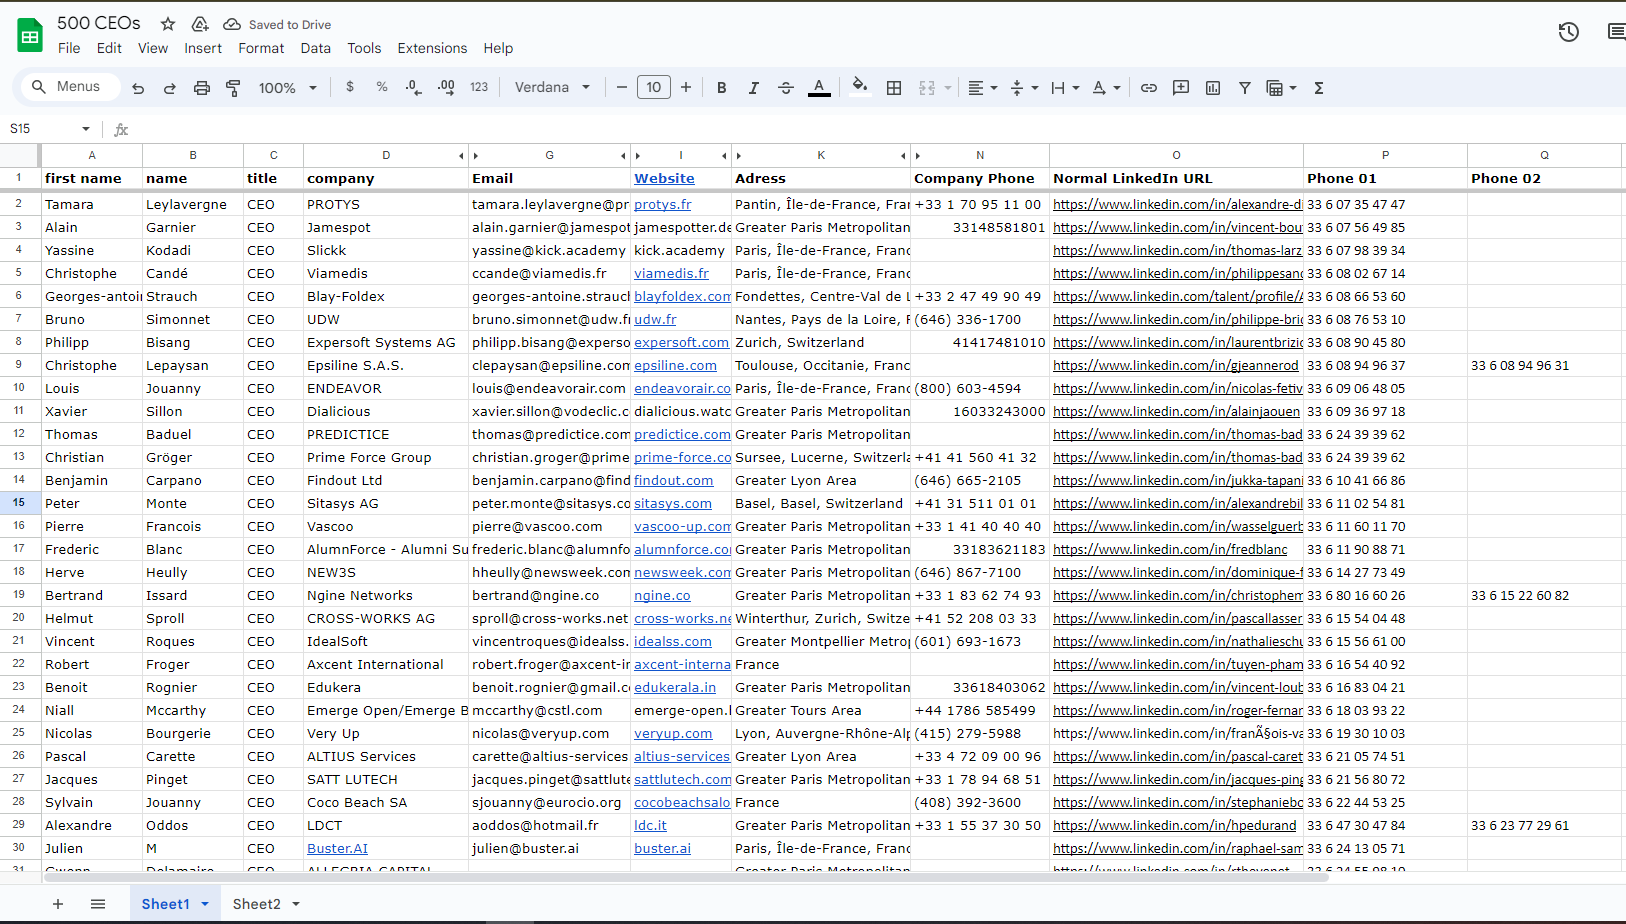Open the horizontal align dropdown
The height and width of the screenshot is (924, 1626).
click(983, 88)
